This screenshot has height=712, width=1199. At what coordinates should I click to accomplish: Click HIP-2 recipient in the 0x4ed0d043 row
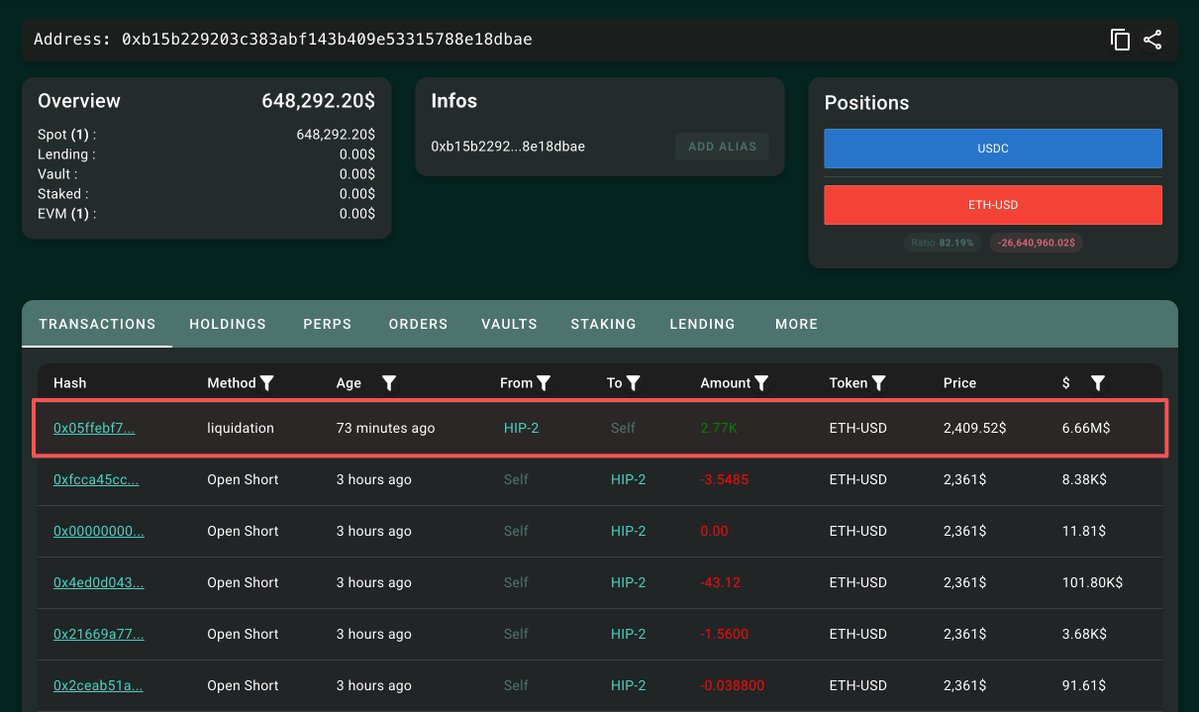coord(628,582)
